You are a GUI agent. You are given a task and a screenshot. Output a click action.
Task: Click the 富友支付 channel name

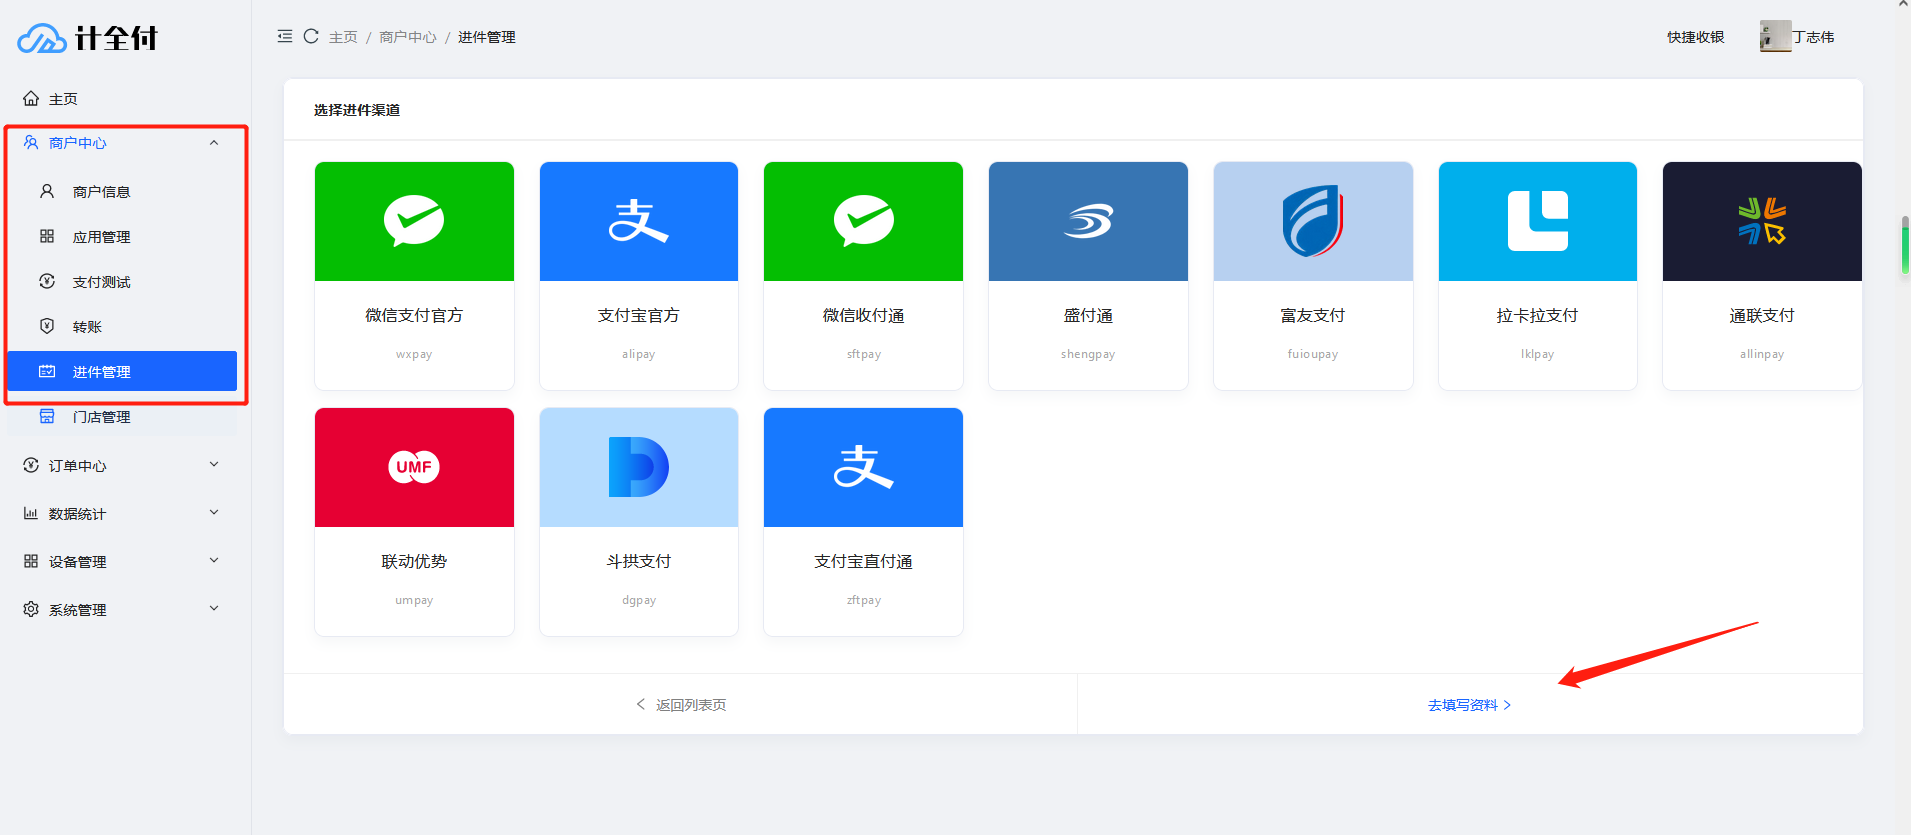click(x=1313, y=315)
